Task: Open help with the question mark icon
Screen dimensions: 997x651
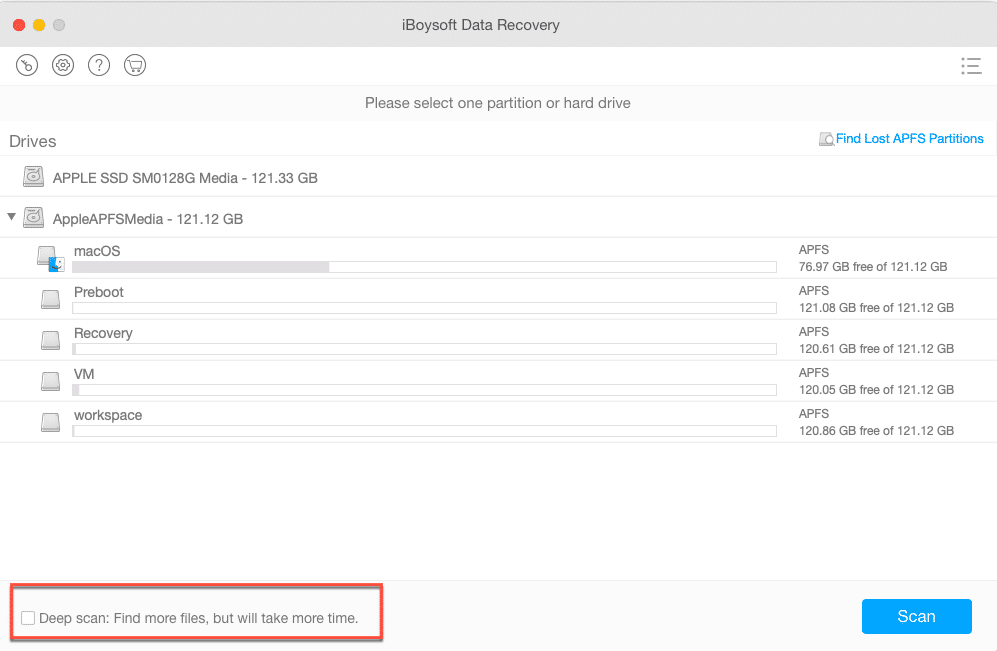Action: pyautogui.click(x=99, y=65)
